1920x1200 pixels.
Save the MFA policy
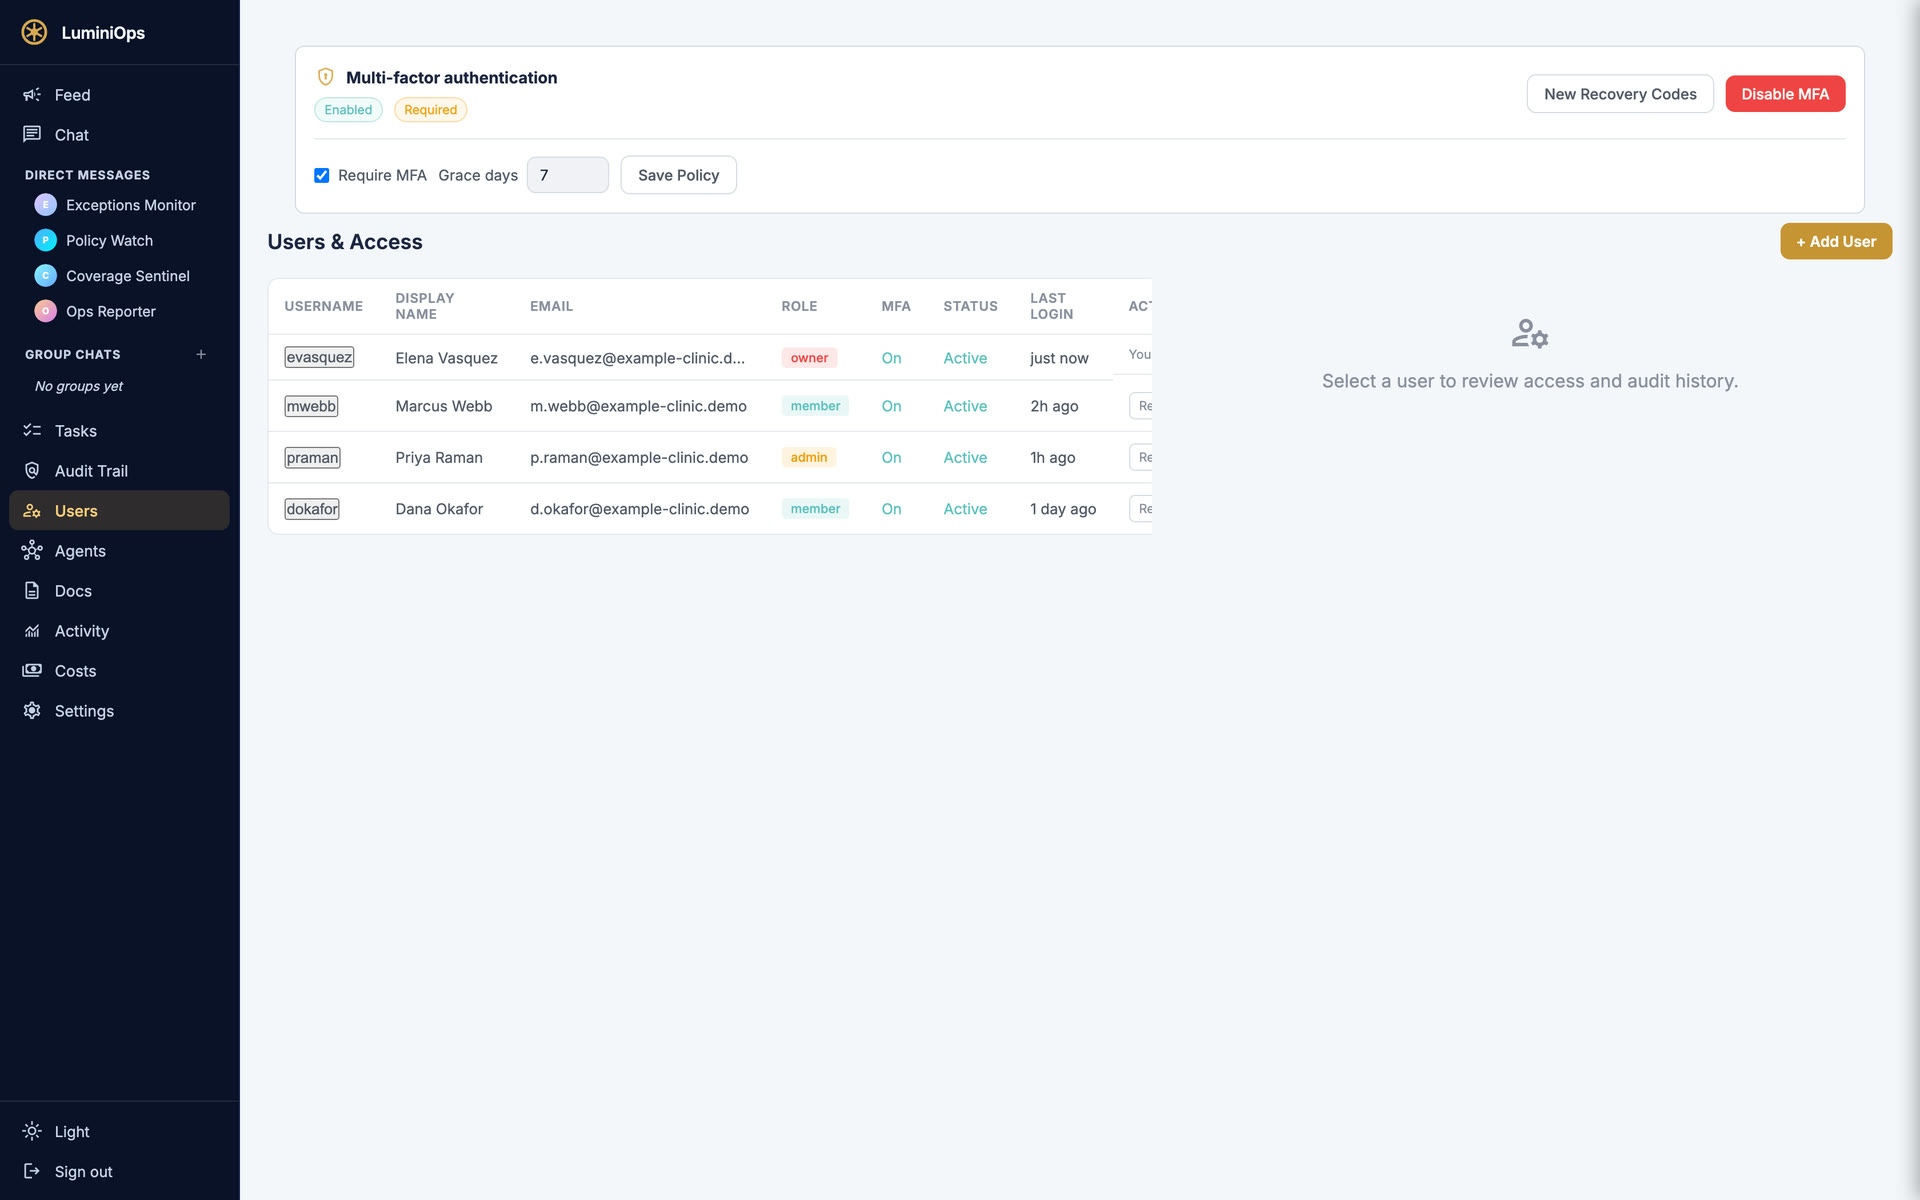click(678, 175)
